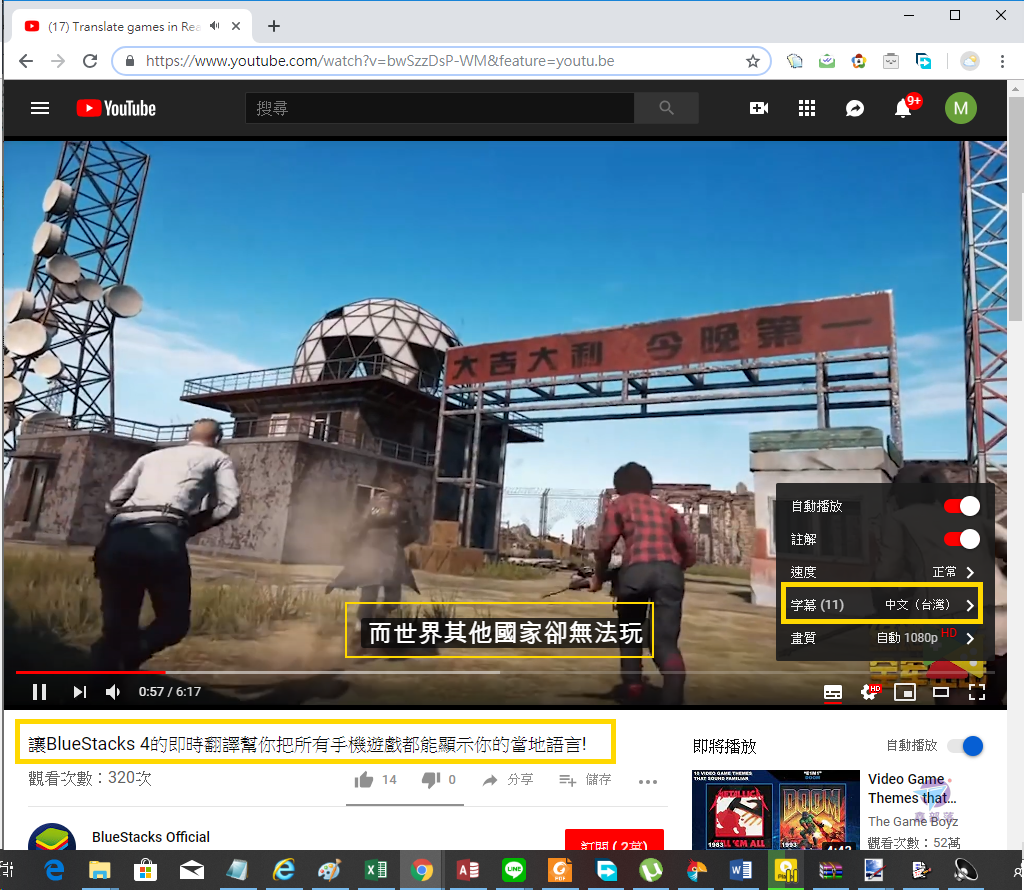Image resolution: width=1024 pixels, height=890 pixels.
Task: Open the more actions ellipsis
Action: (x=648, y=782)
